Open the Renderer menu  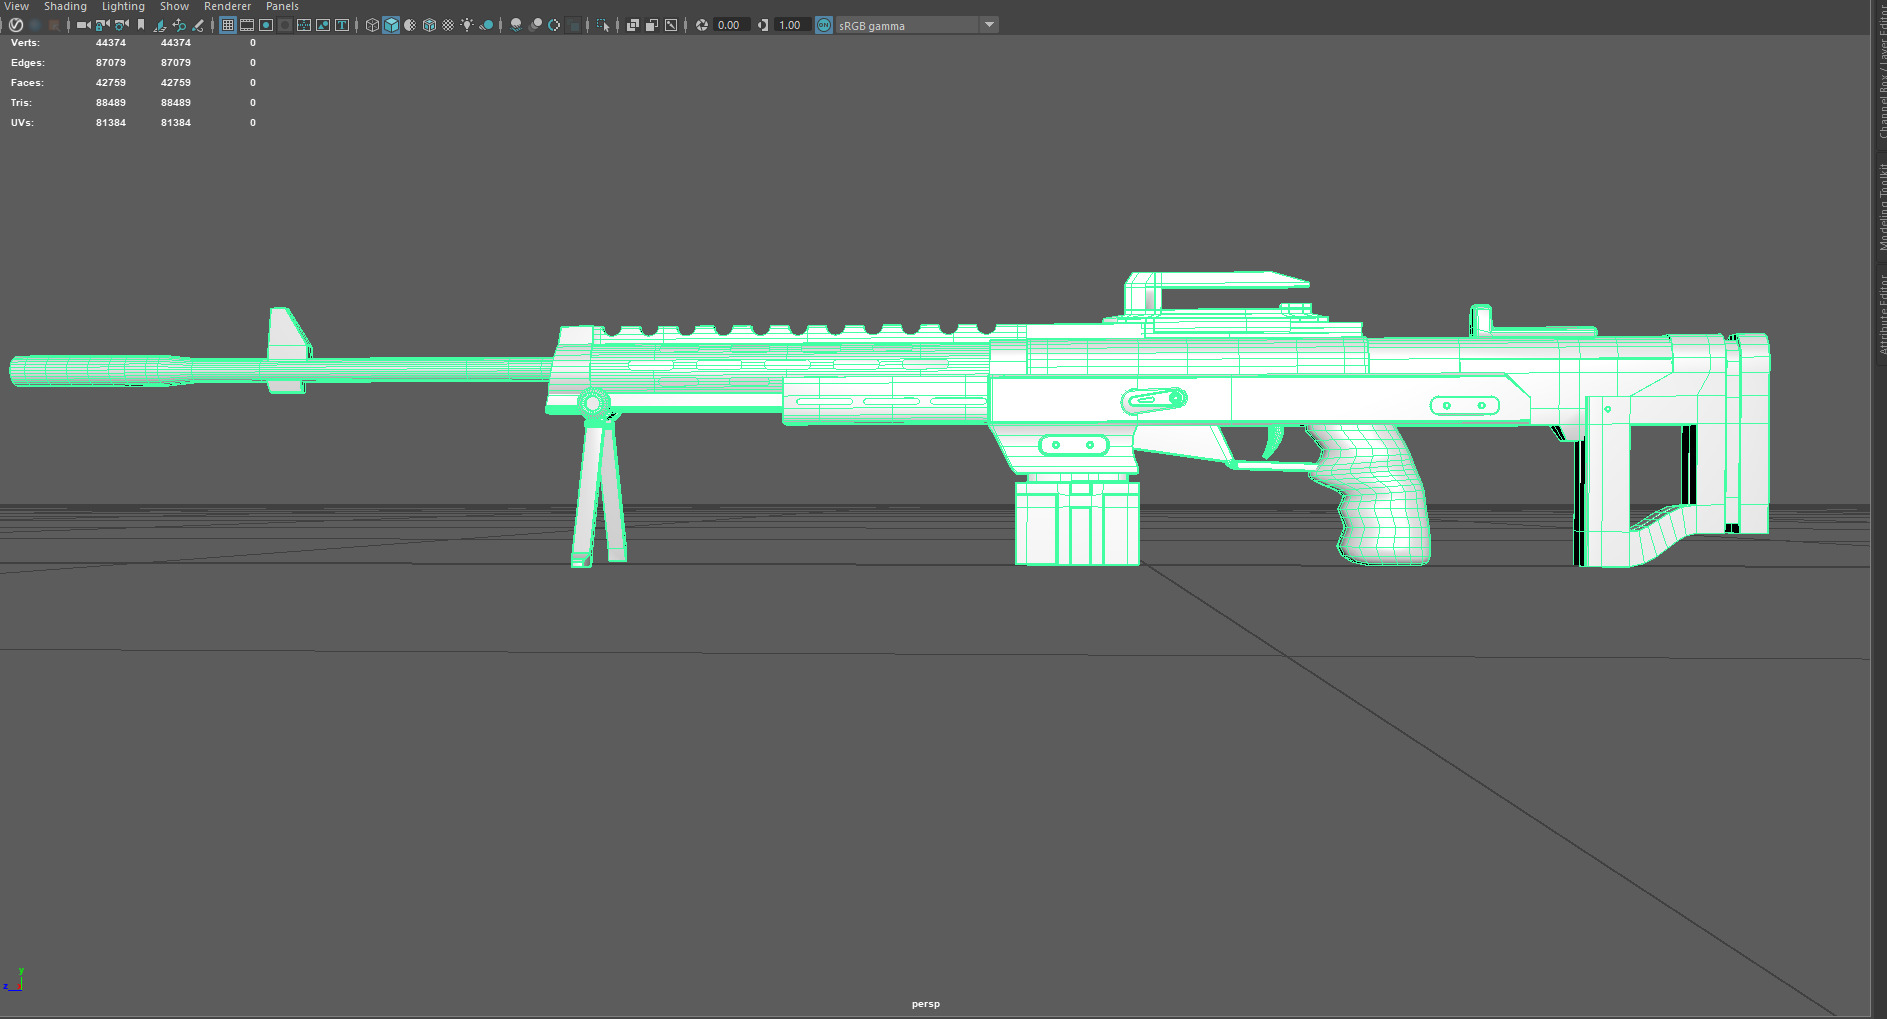click(227, 6)
